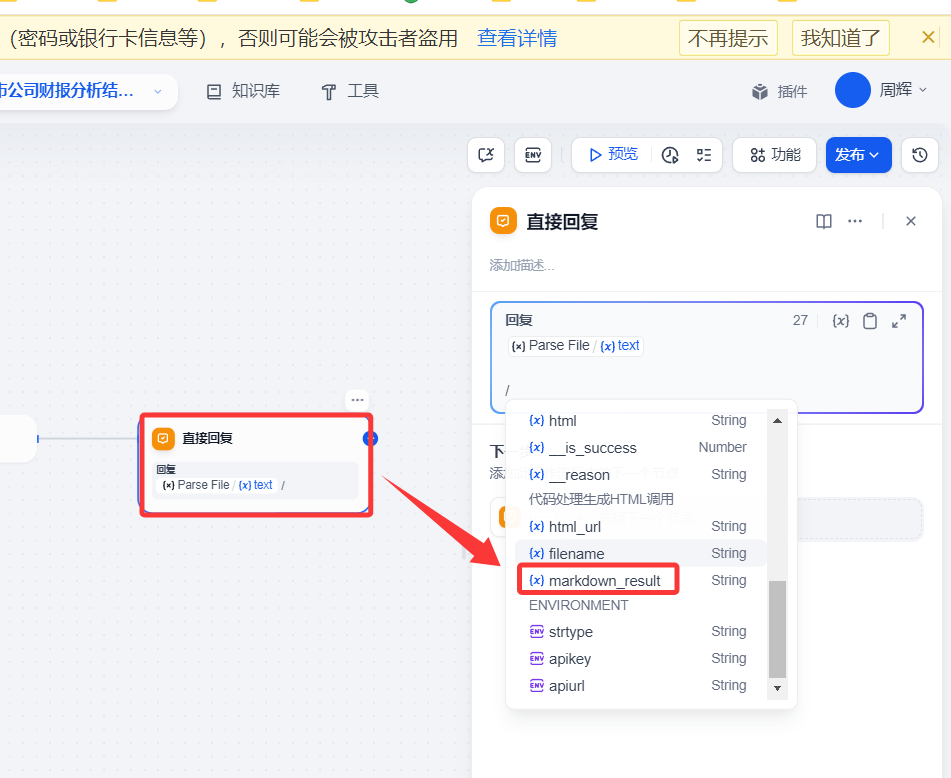Click the insert variable {x} icon

pos(841,320)
